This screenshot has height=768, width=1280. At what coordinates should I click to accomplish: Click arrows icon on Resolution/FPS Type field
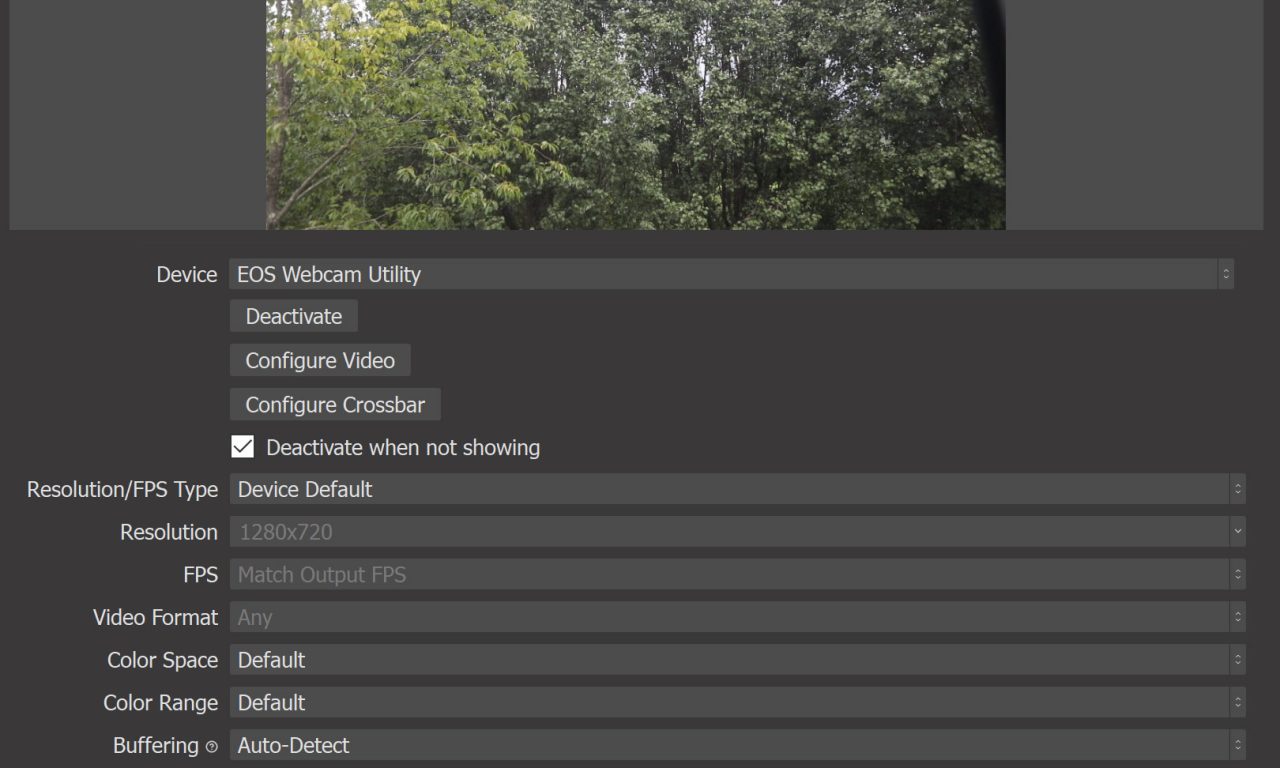coord(1238,489)
